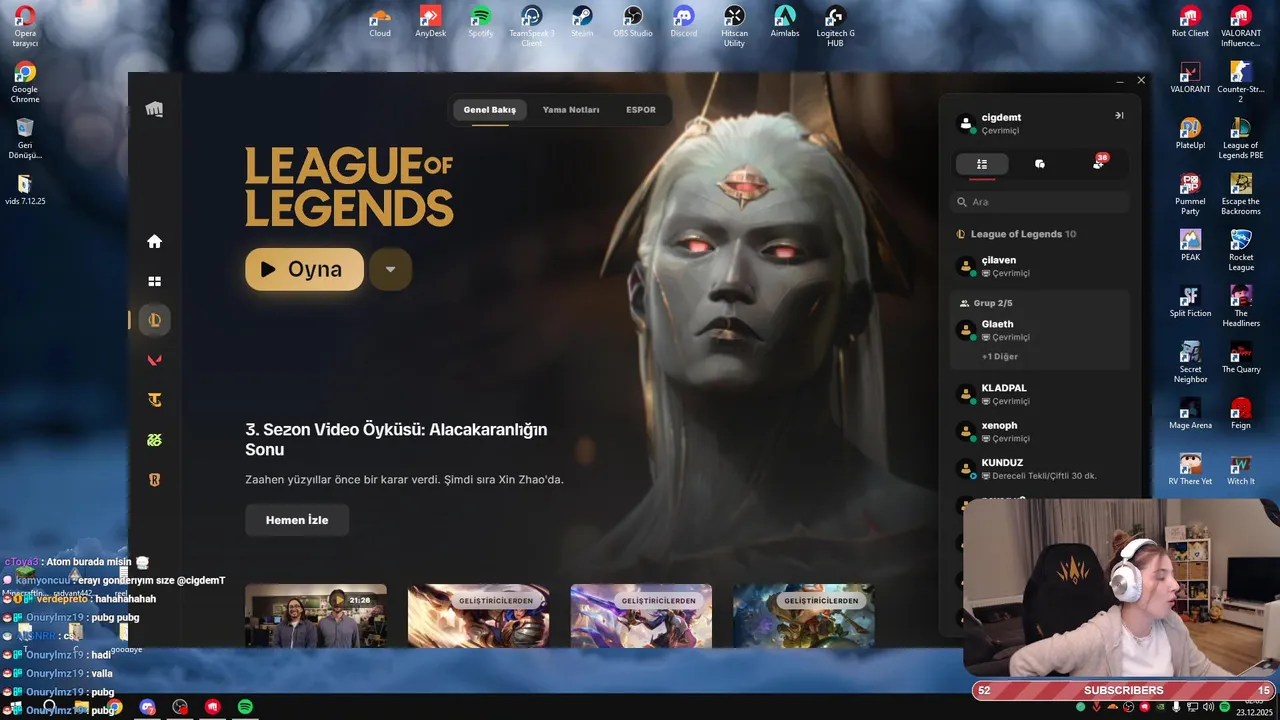Viewport: 1280px width, 720px height.
Task: Open the TeamSpeak 3 Client desktop shortcut
Action: (x=532, y=26)
